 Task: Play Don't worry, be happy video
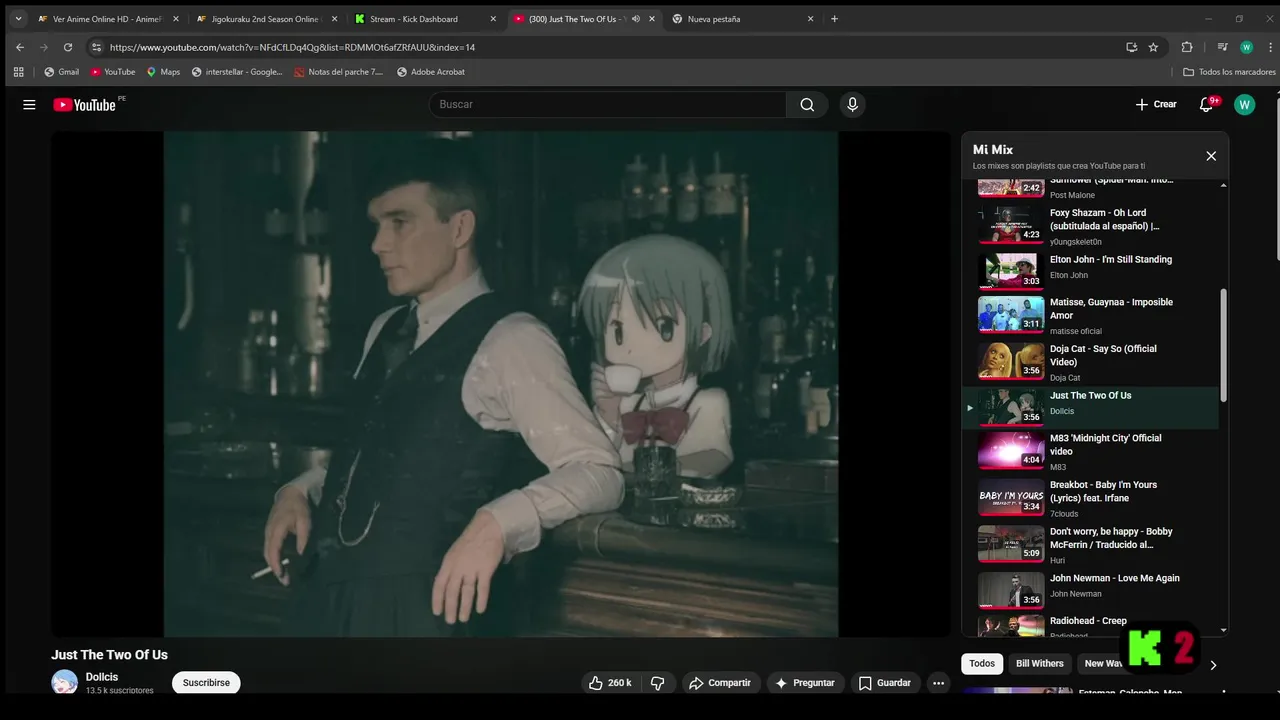(x=1090, y=546)
